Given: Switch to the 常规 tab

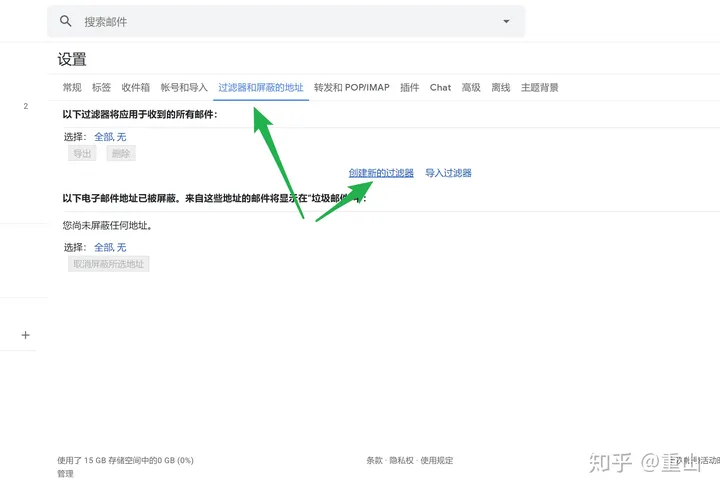Looking at the screenshot, I should (72, 87).
